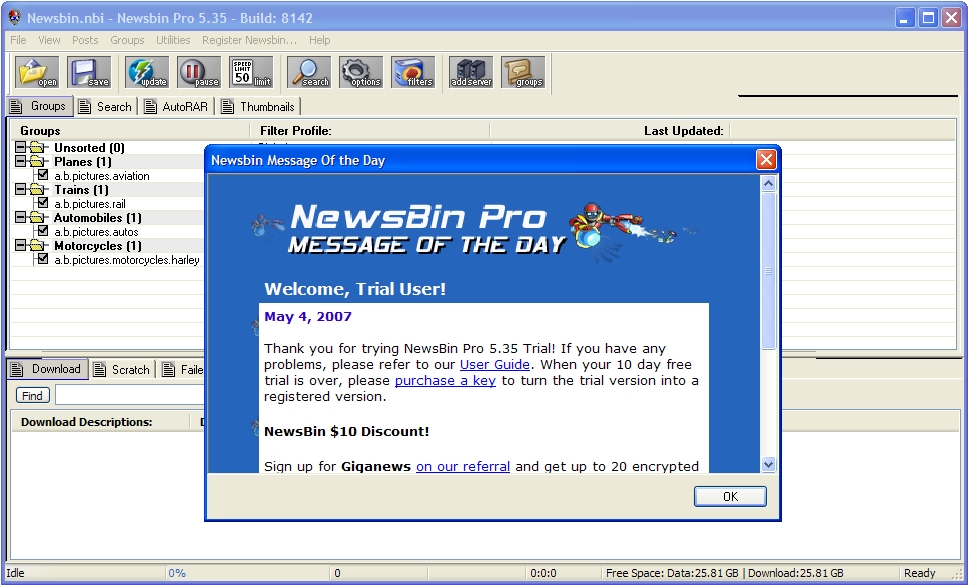Screen dimensions: 968x585
Task: Click the Automobiles folder icon
Action: 39,217
